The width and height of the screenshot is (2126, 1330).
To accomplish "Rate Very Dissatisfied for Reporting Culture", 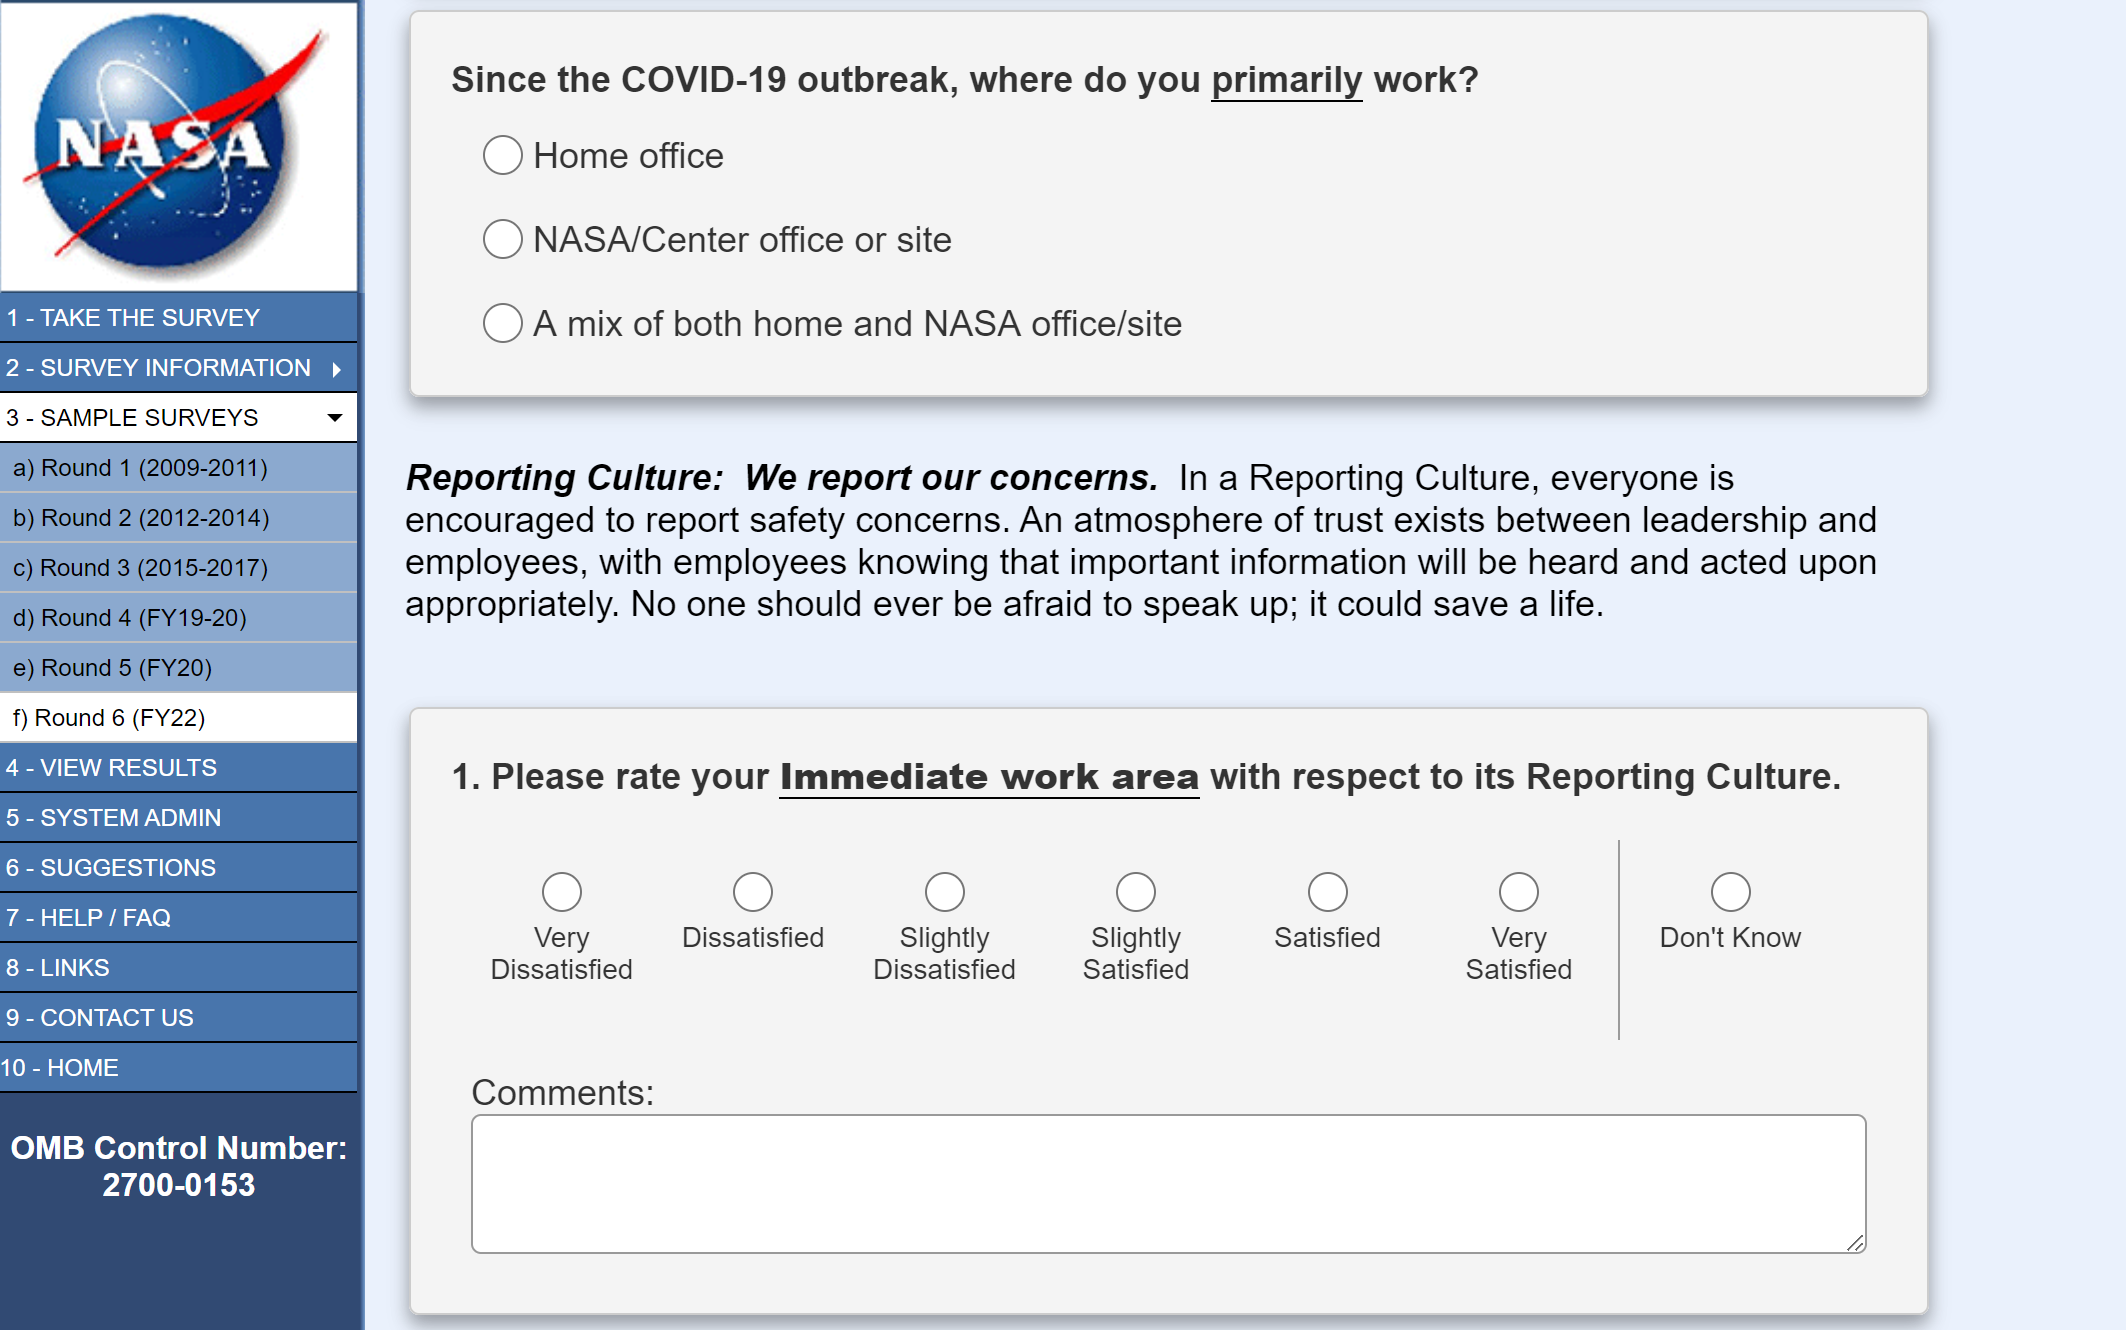I will coord(561,892).
